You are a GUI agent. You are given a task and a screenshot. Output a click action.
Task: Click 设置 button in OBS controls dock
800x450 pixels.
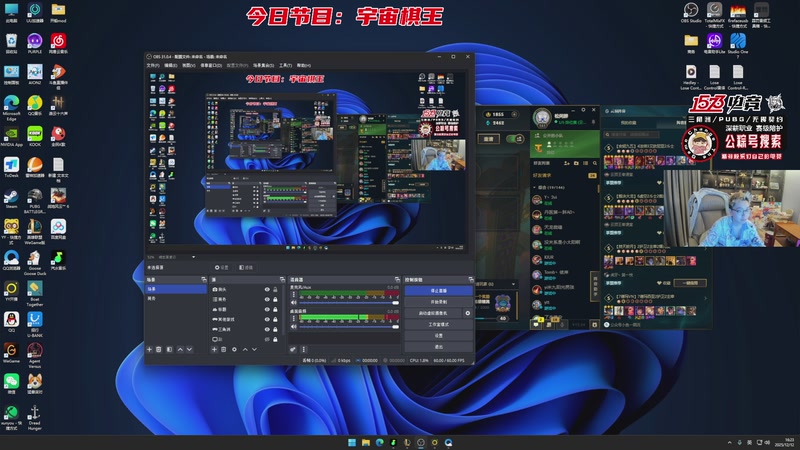click(438, 336)
